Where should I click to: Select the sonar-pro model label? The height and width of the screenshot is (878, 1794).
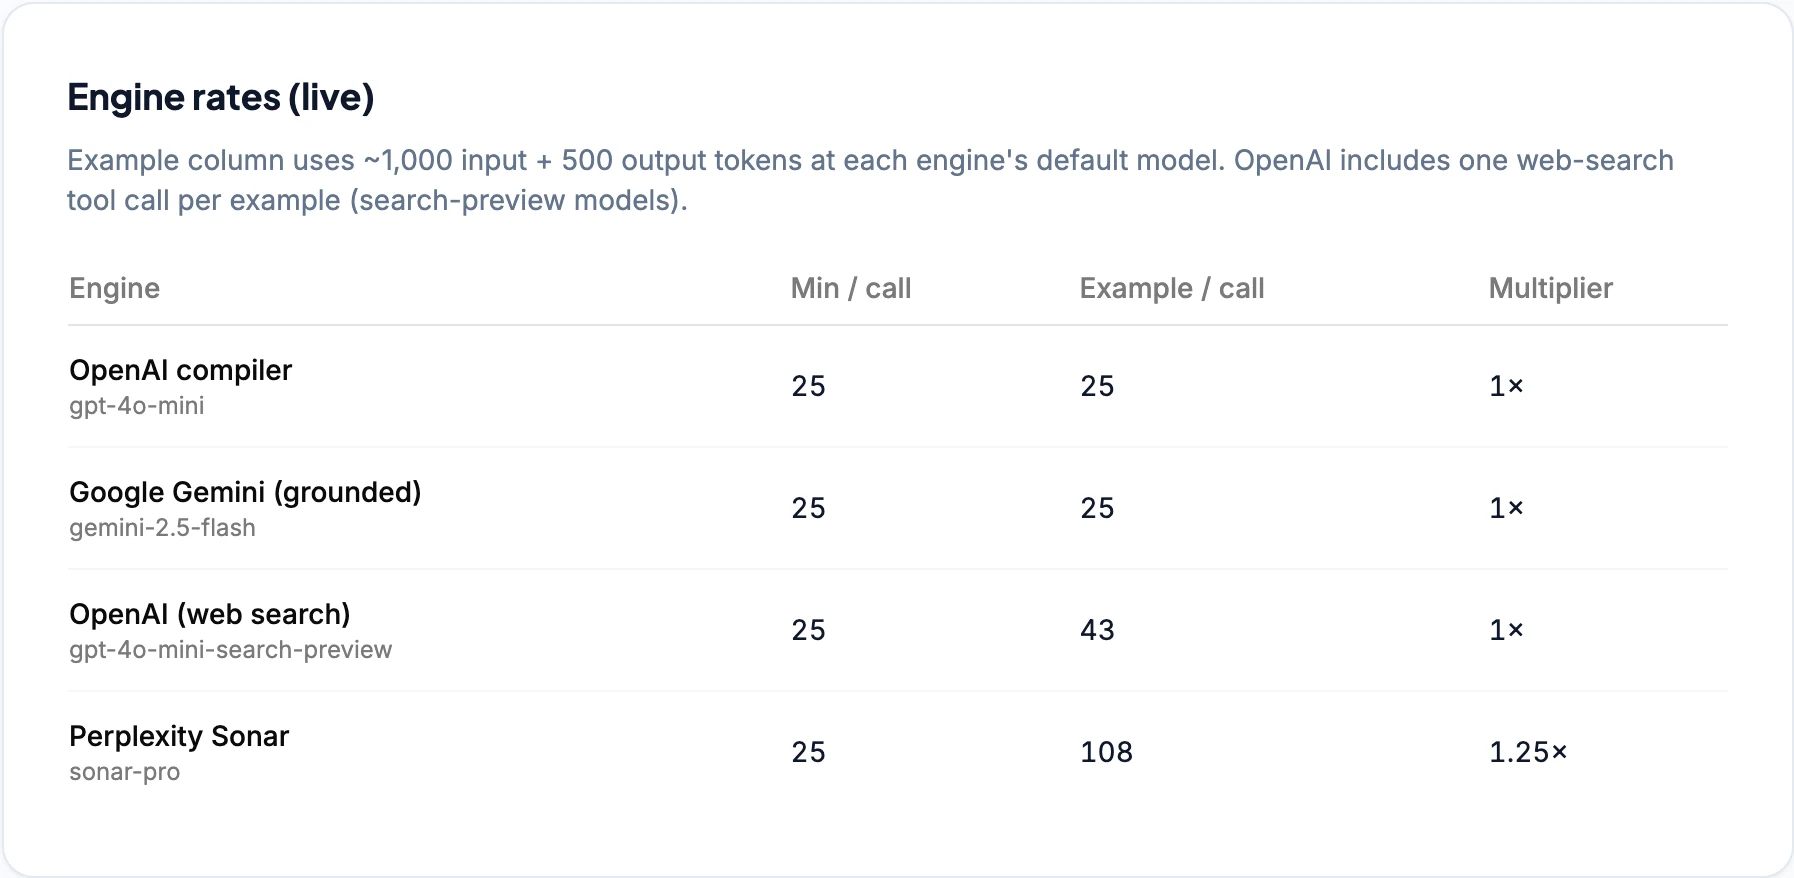tap(125, 772)
